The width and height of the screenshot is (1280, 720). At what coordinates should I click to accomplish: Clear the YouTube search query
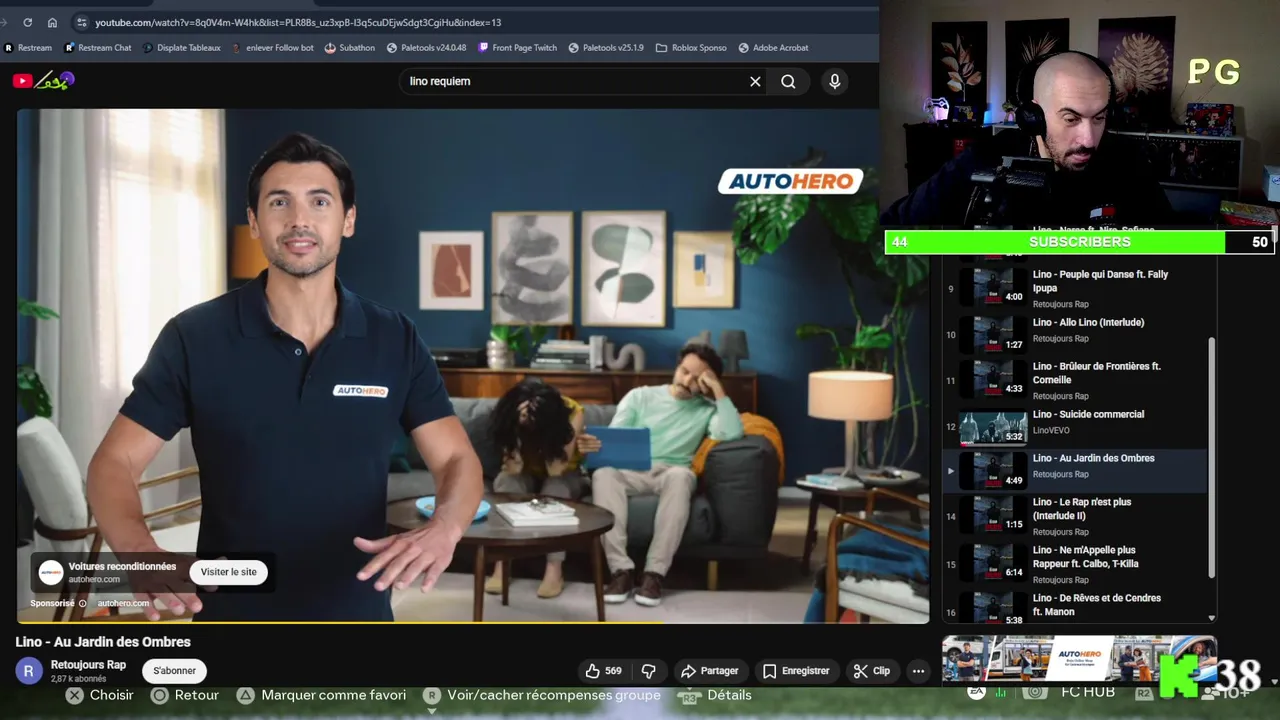pos(755,81)
